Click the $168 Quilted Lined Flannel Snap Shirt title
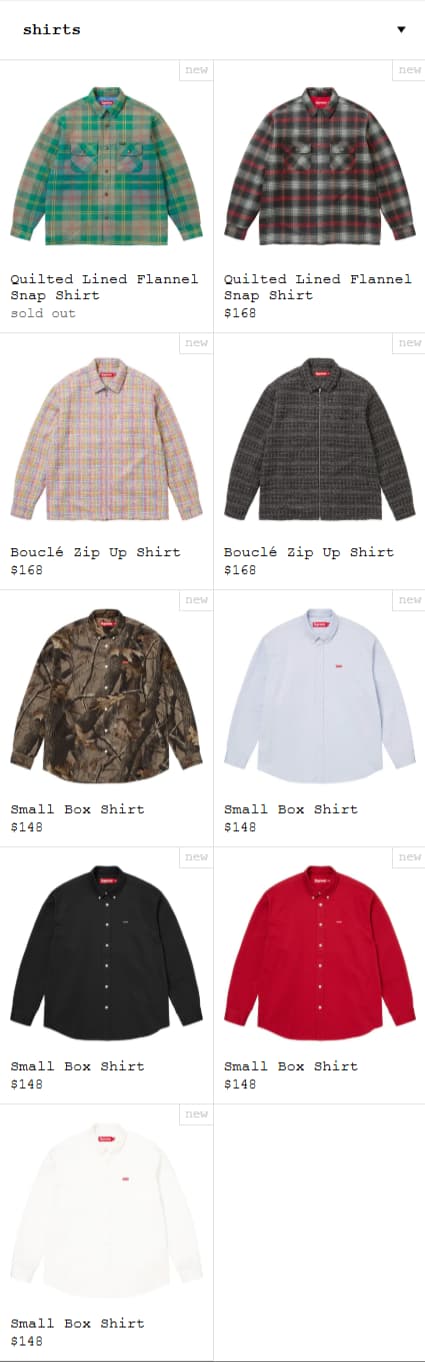425x1362 pixels. [x=318, y=287]
